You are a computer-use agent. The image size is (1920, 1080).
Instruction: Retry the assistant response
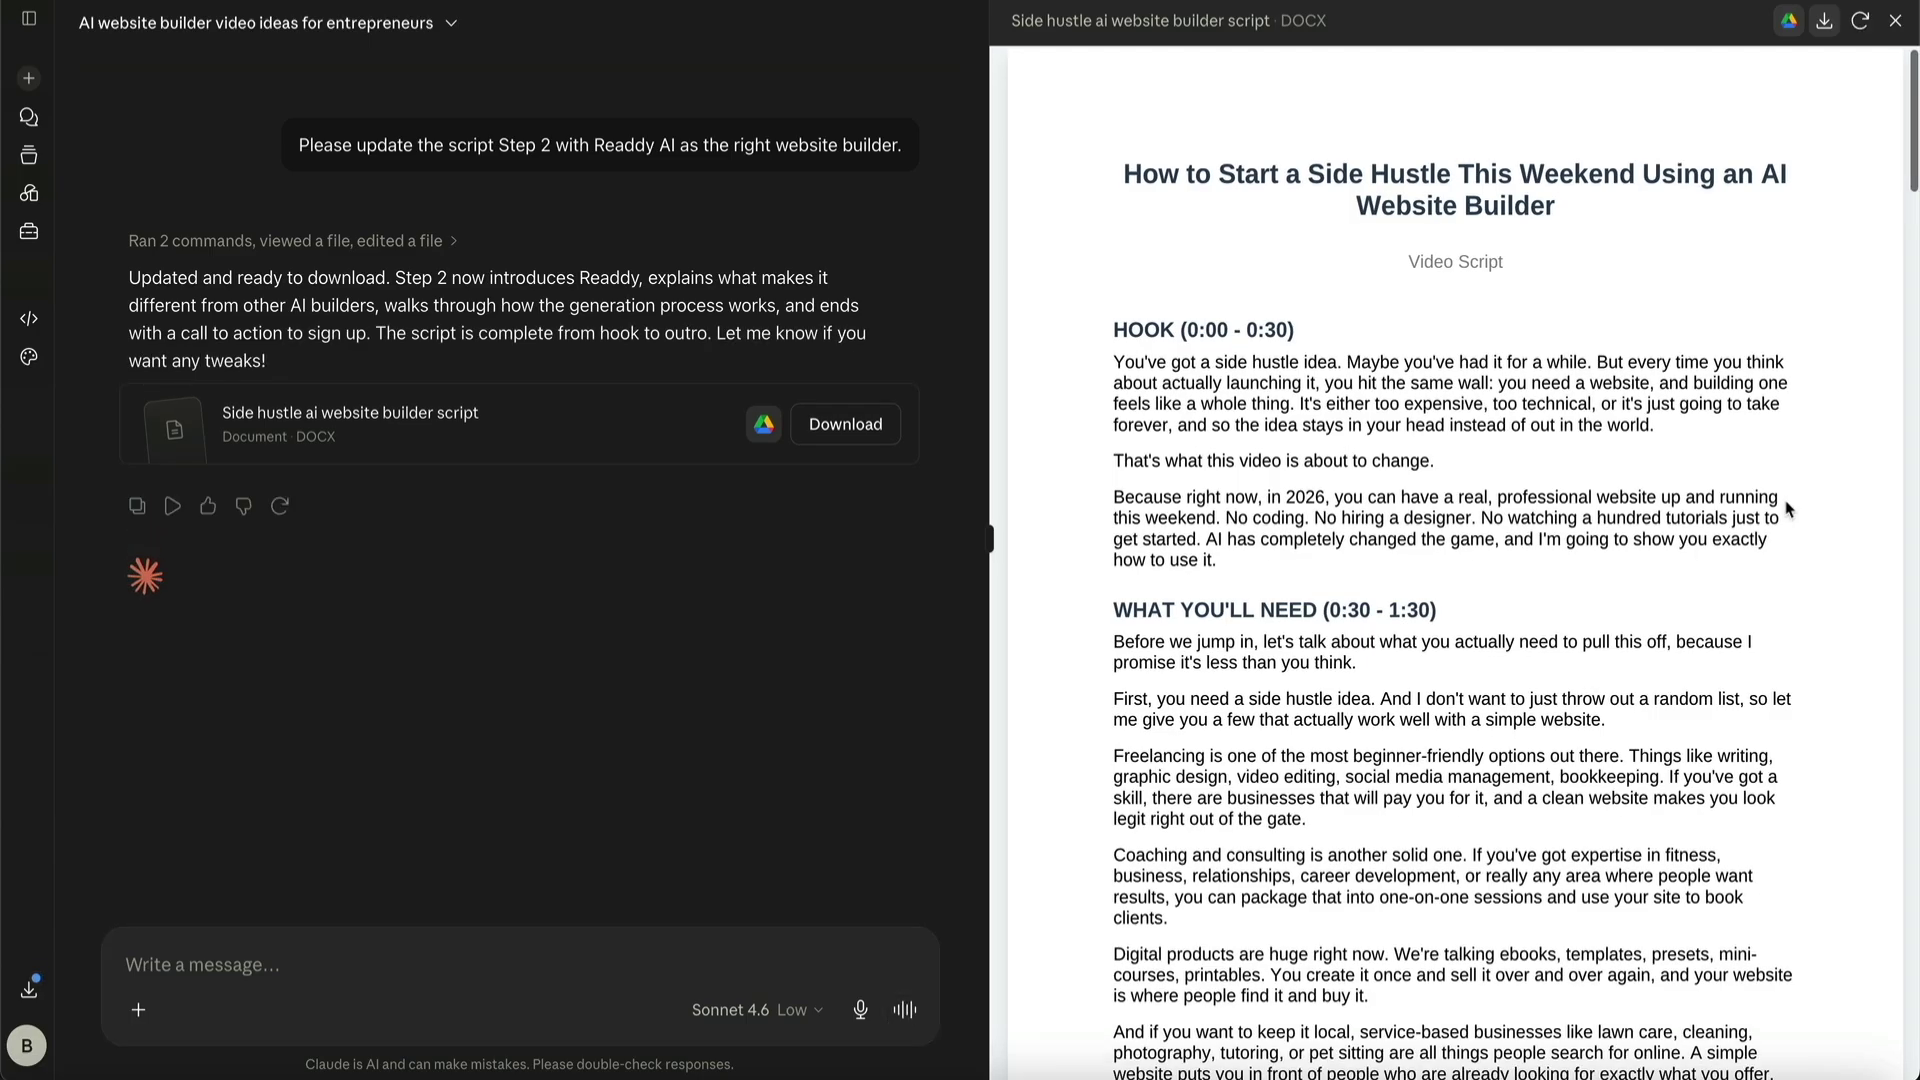280,506
